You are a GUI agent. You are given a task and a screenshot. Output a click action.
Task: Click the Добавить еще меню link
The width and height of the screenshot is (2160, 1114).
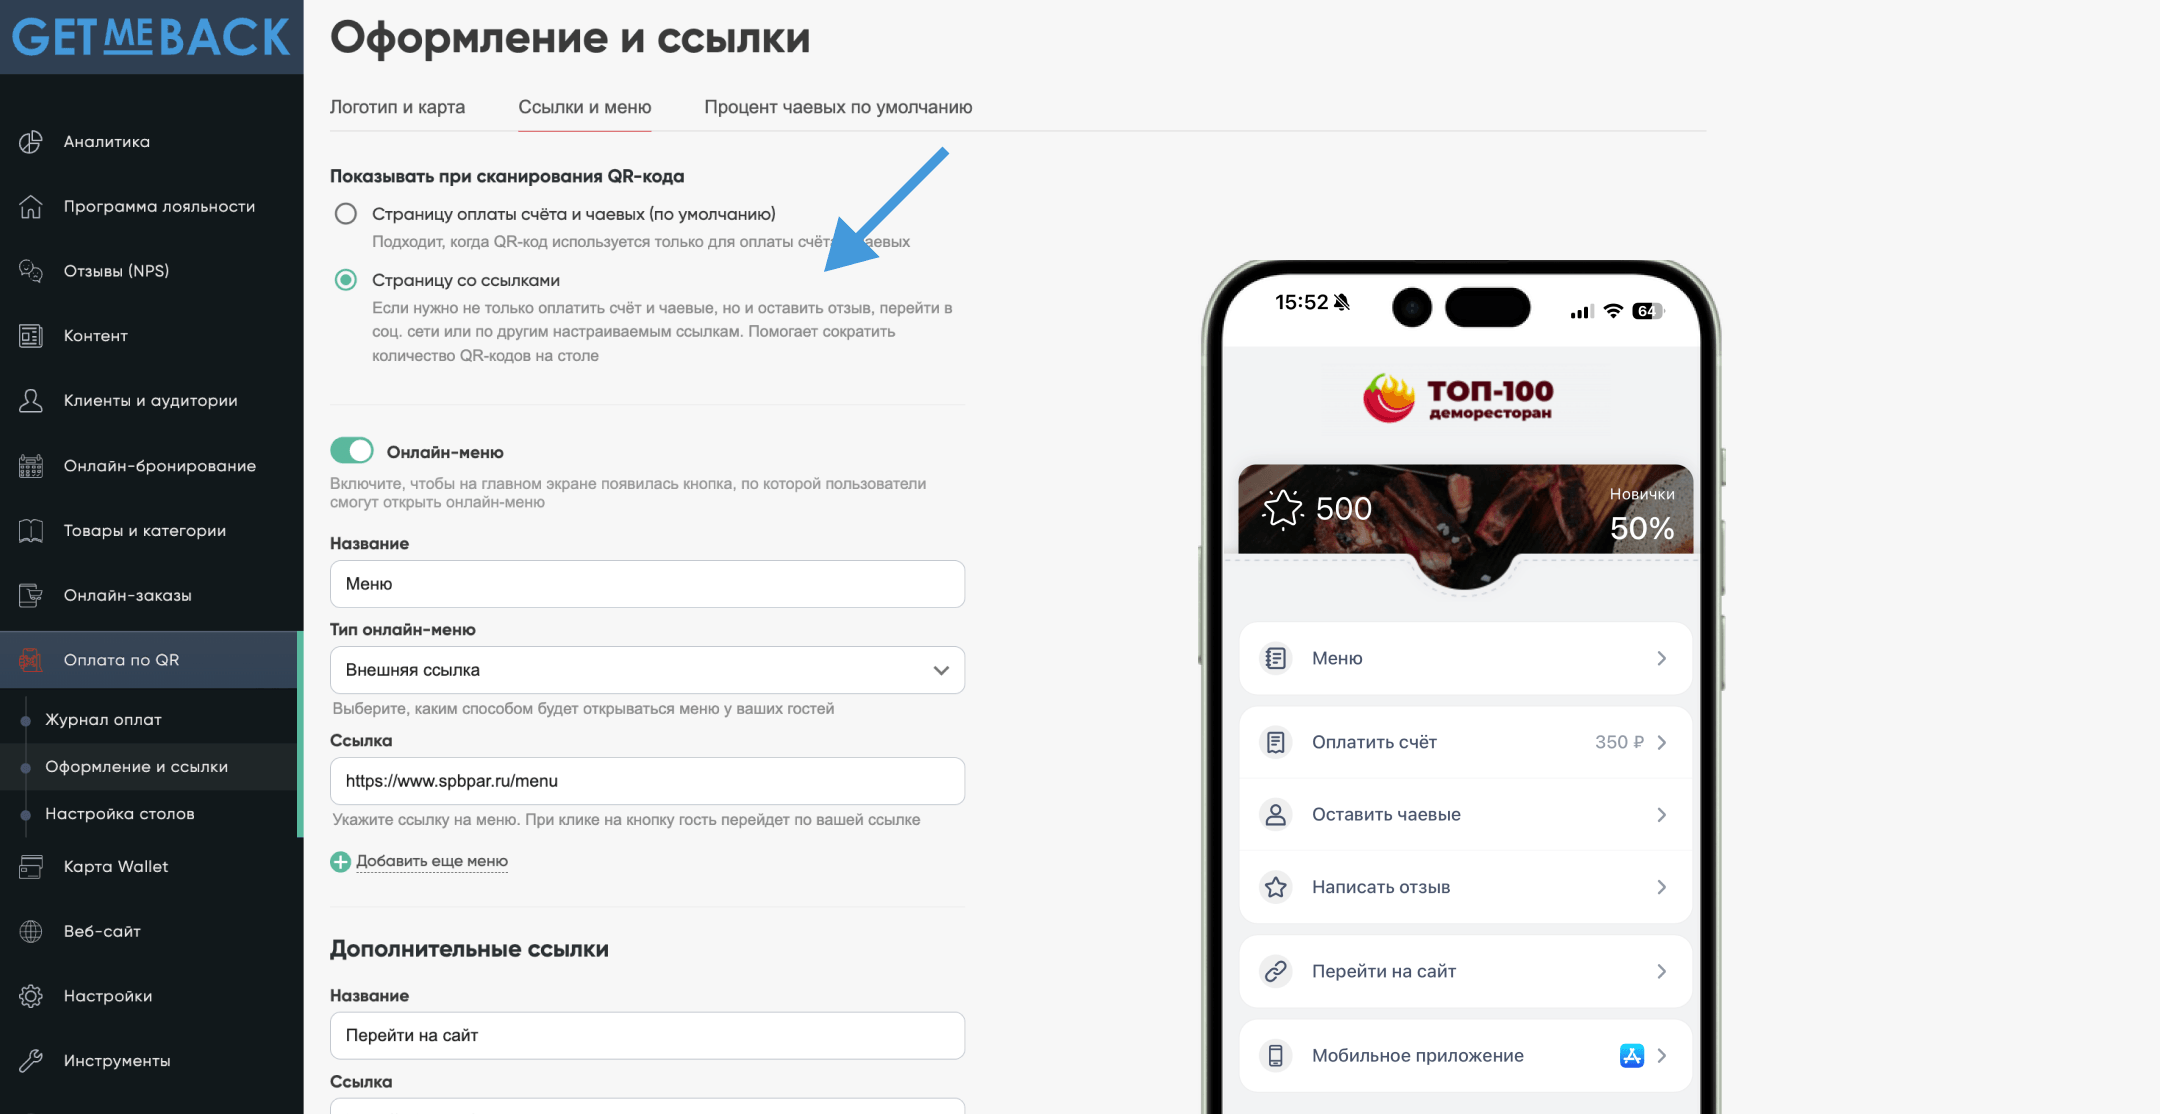[x=432, y=861]
